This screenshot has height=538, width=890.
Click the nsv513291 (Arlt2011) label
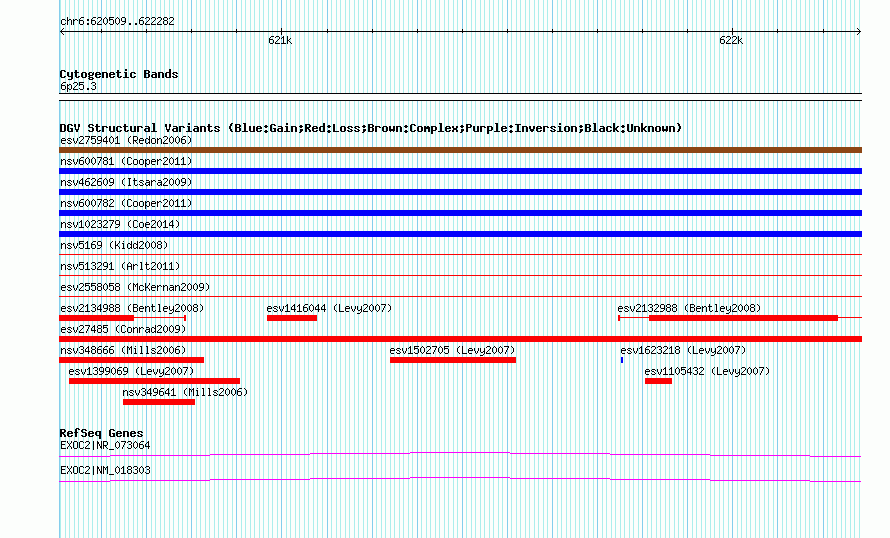120,266
